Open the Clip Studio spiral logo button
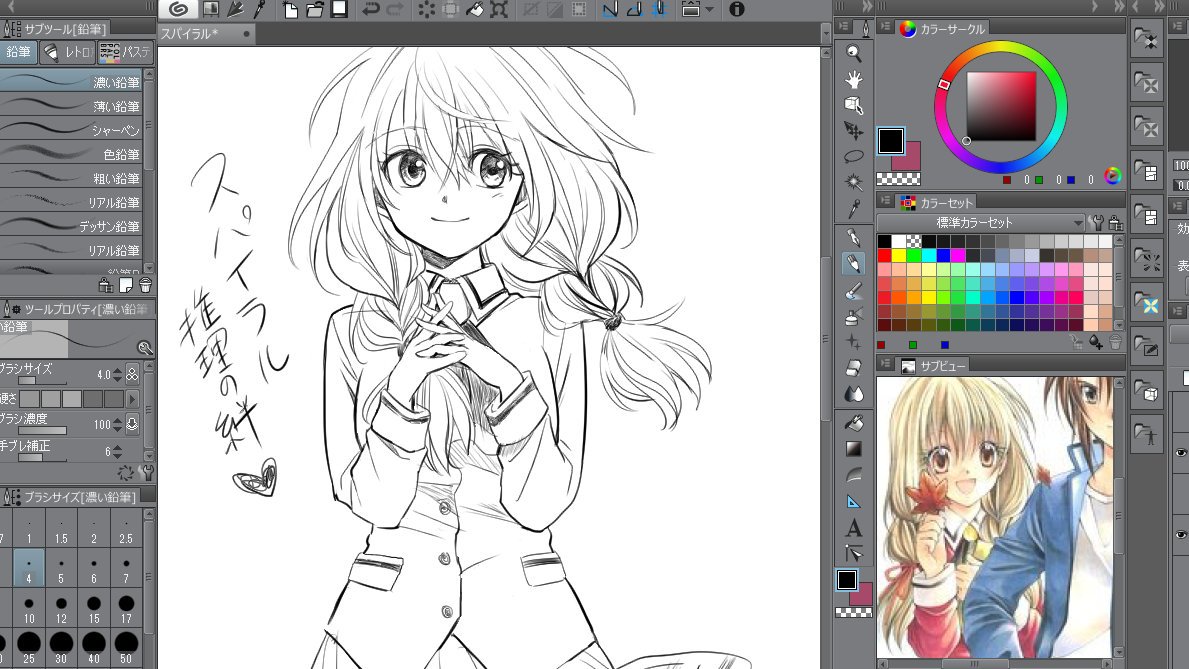Screen dimensions: 1189x669 pos(179,9)
